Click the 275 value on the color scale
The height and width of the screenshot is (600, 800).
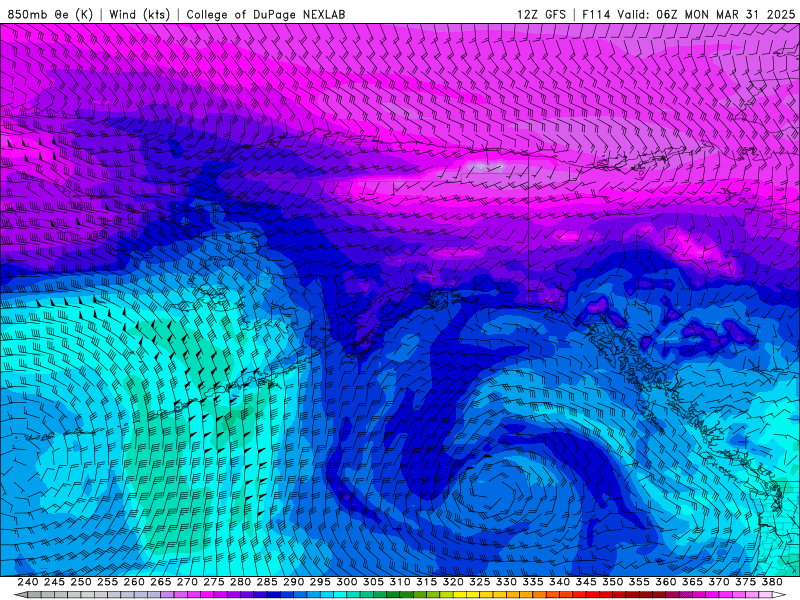214,582
